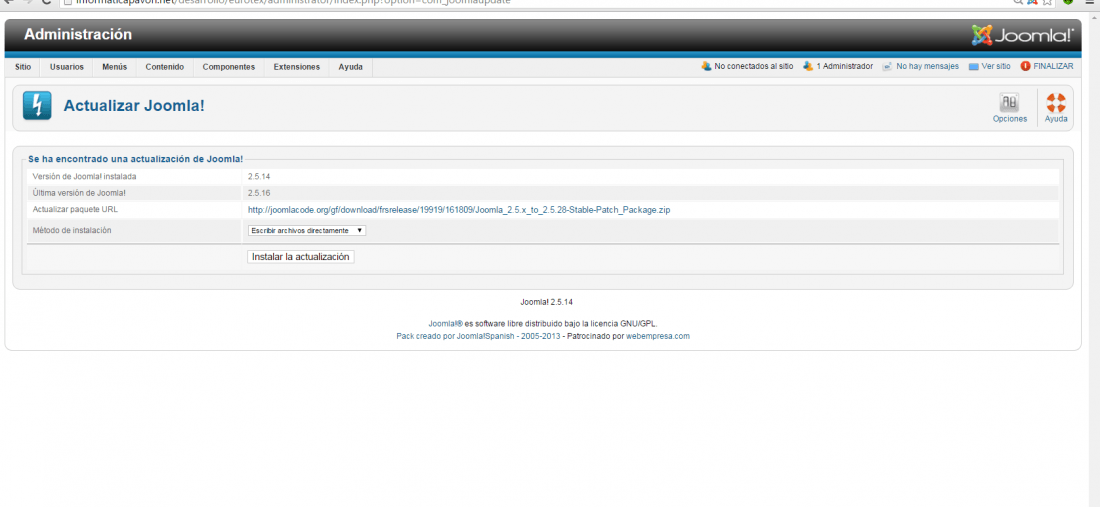Open the Sitio menu

(x=23, y=67)
